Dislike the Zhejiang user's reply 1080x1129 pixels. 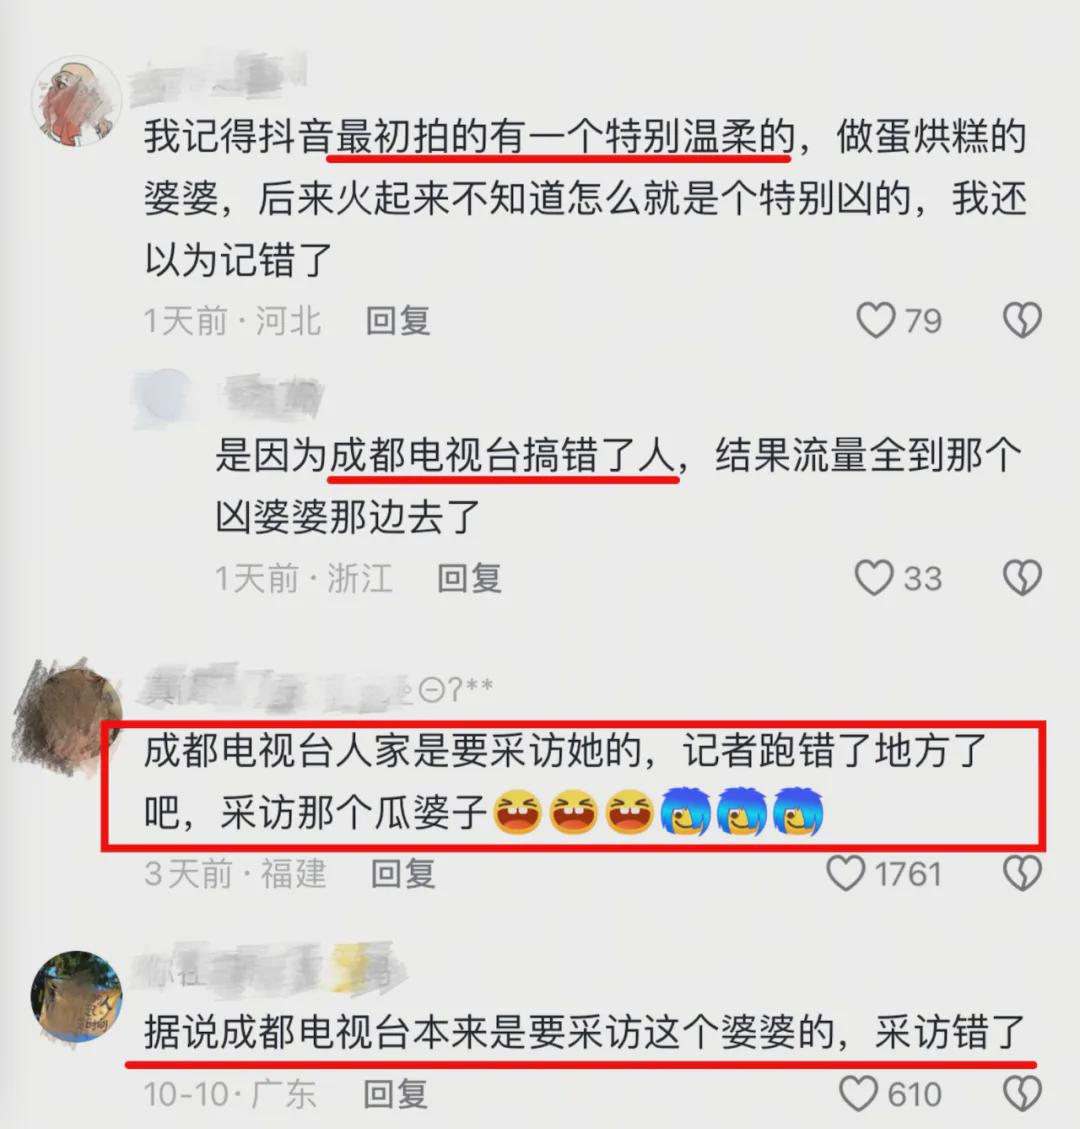coord(1022,578)
